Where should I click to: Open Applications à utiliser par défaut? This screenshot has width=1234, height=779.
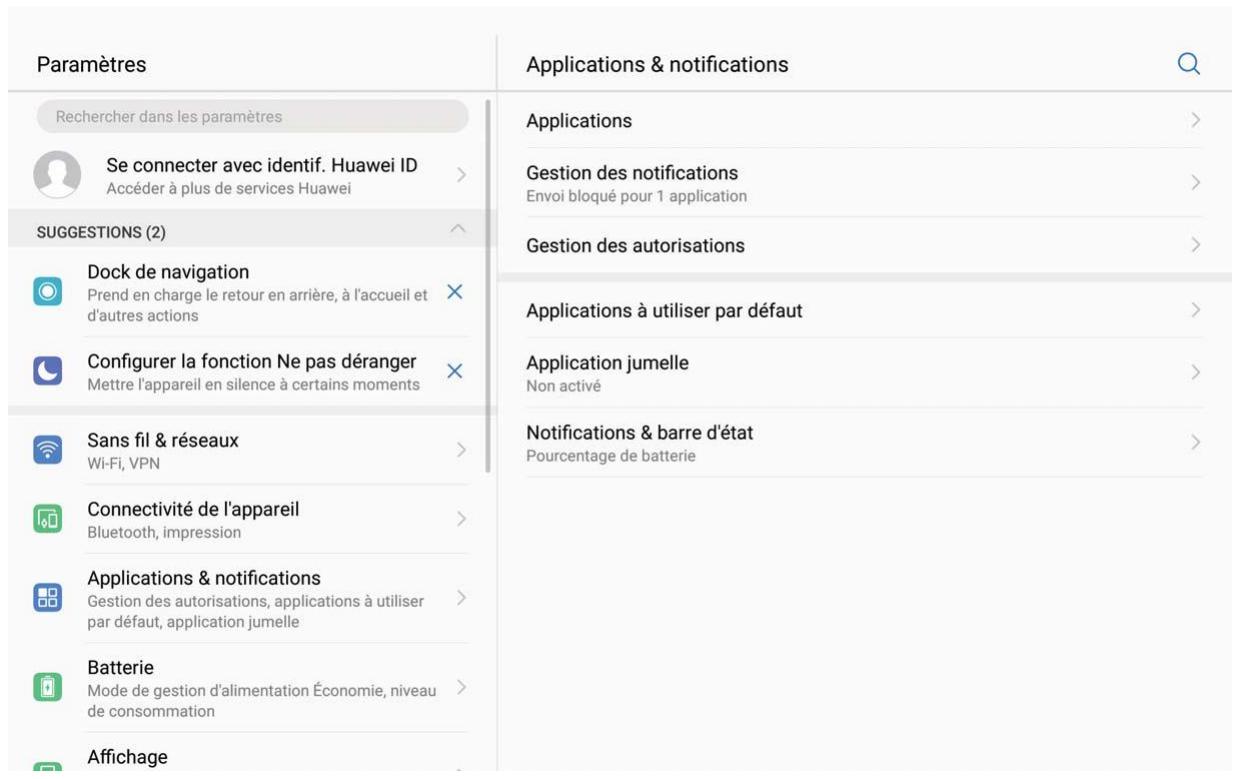(860, 310)
